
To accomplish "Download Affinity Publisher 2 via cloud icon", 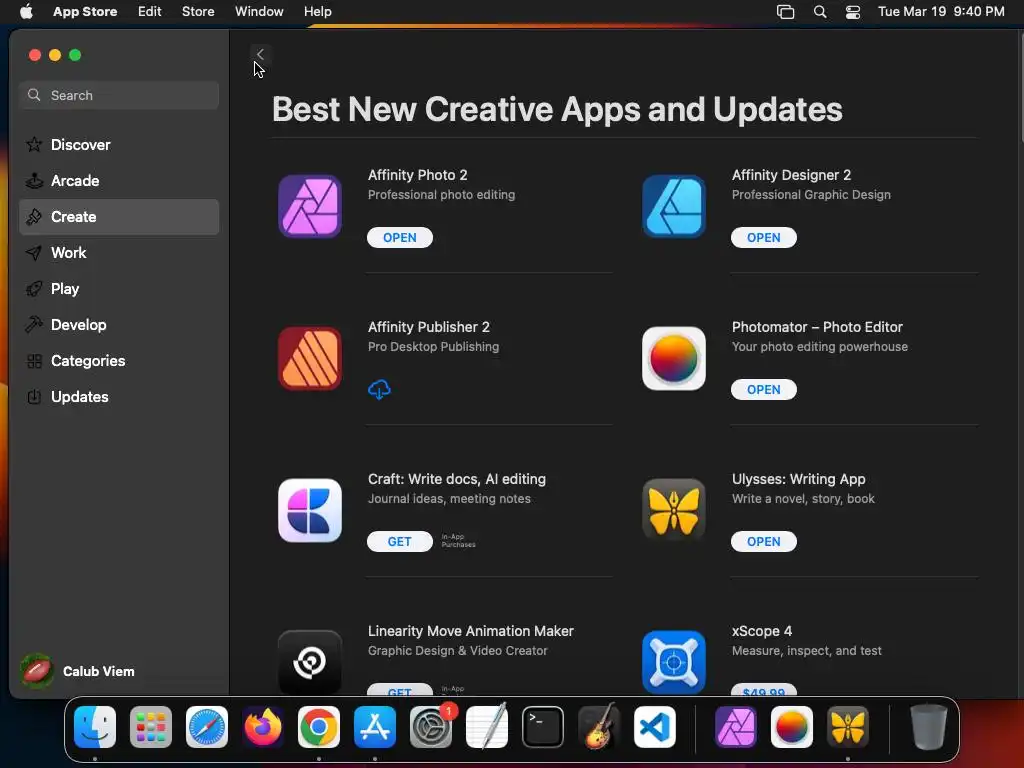I will point(379,390).
